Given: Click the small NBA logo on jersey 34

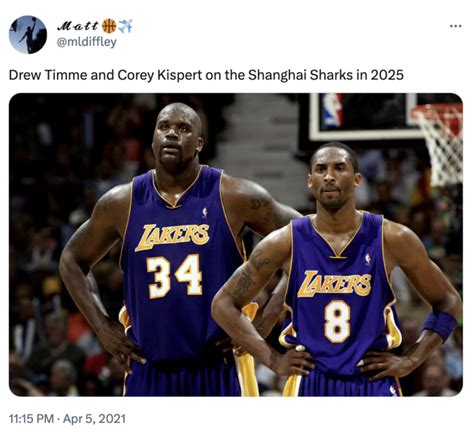Looking at the screenshot, I should point(205,212).
